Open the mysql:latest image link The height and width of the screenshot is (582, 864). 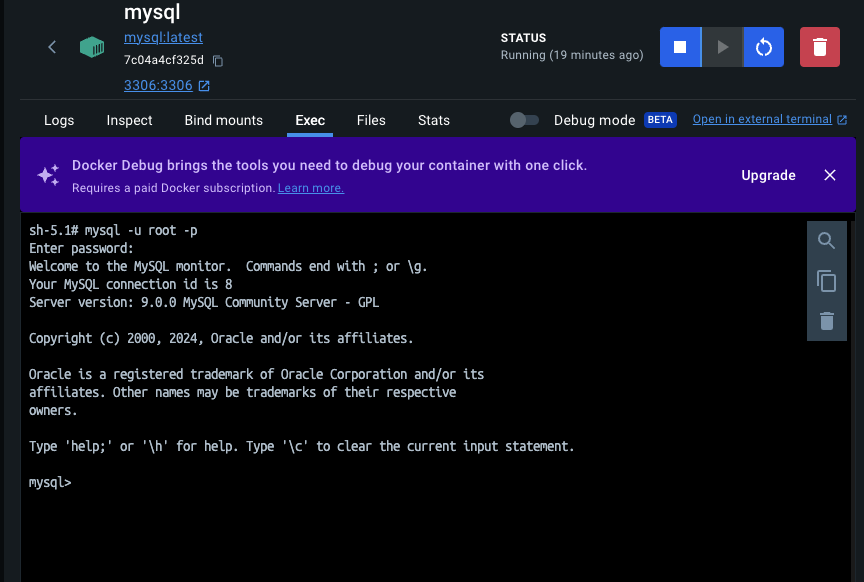coord(163,37)
